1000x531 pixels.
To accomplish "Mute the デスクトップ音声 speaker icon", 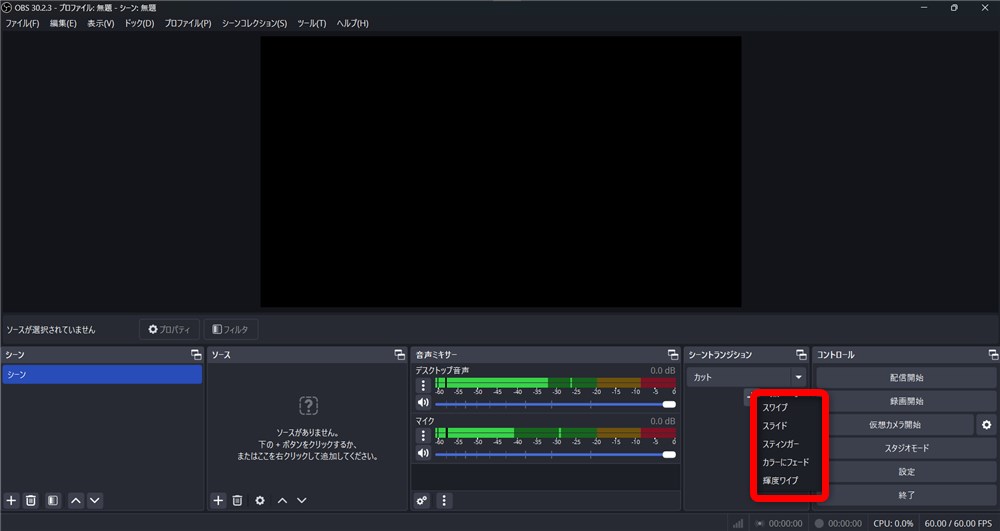I will (x=423, y=403).
